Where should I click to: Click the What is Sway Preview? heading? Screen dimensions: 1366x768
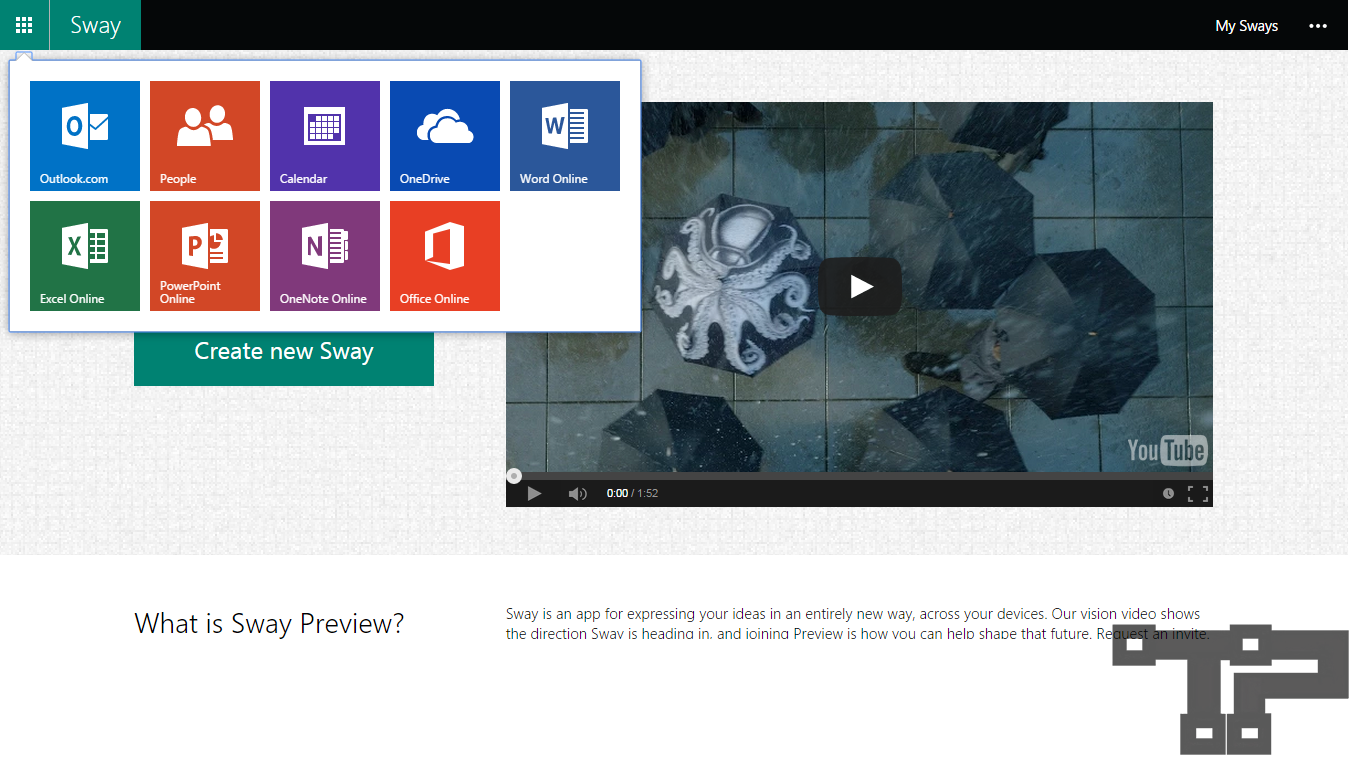coord(269,624)
